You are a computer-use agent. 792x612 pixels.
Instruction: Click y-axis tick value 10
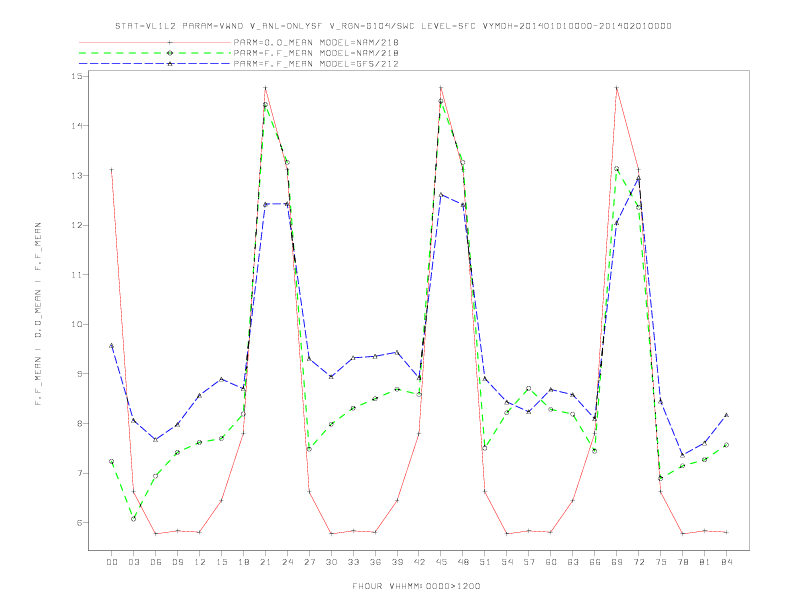[76, 324]
